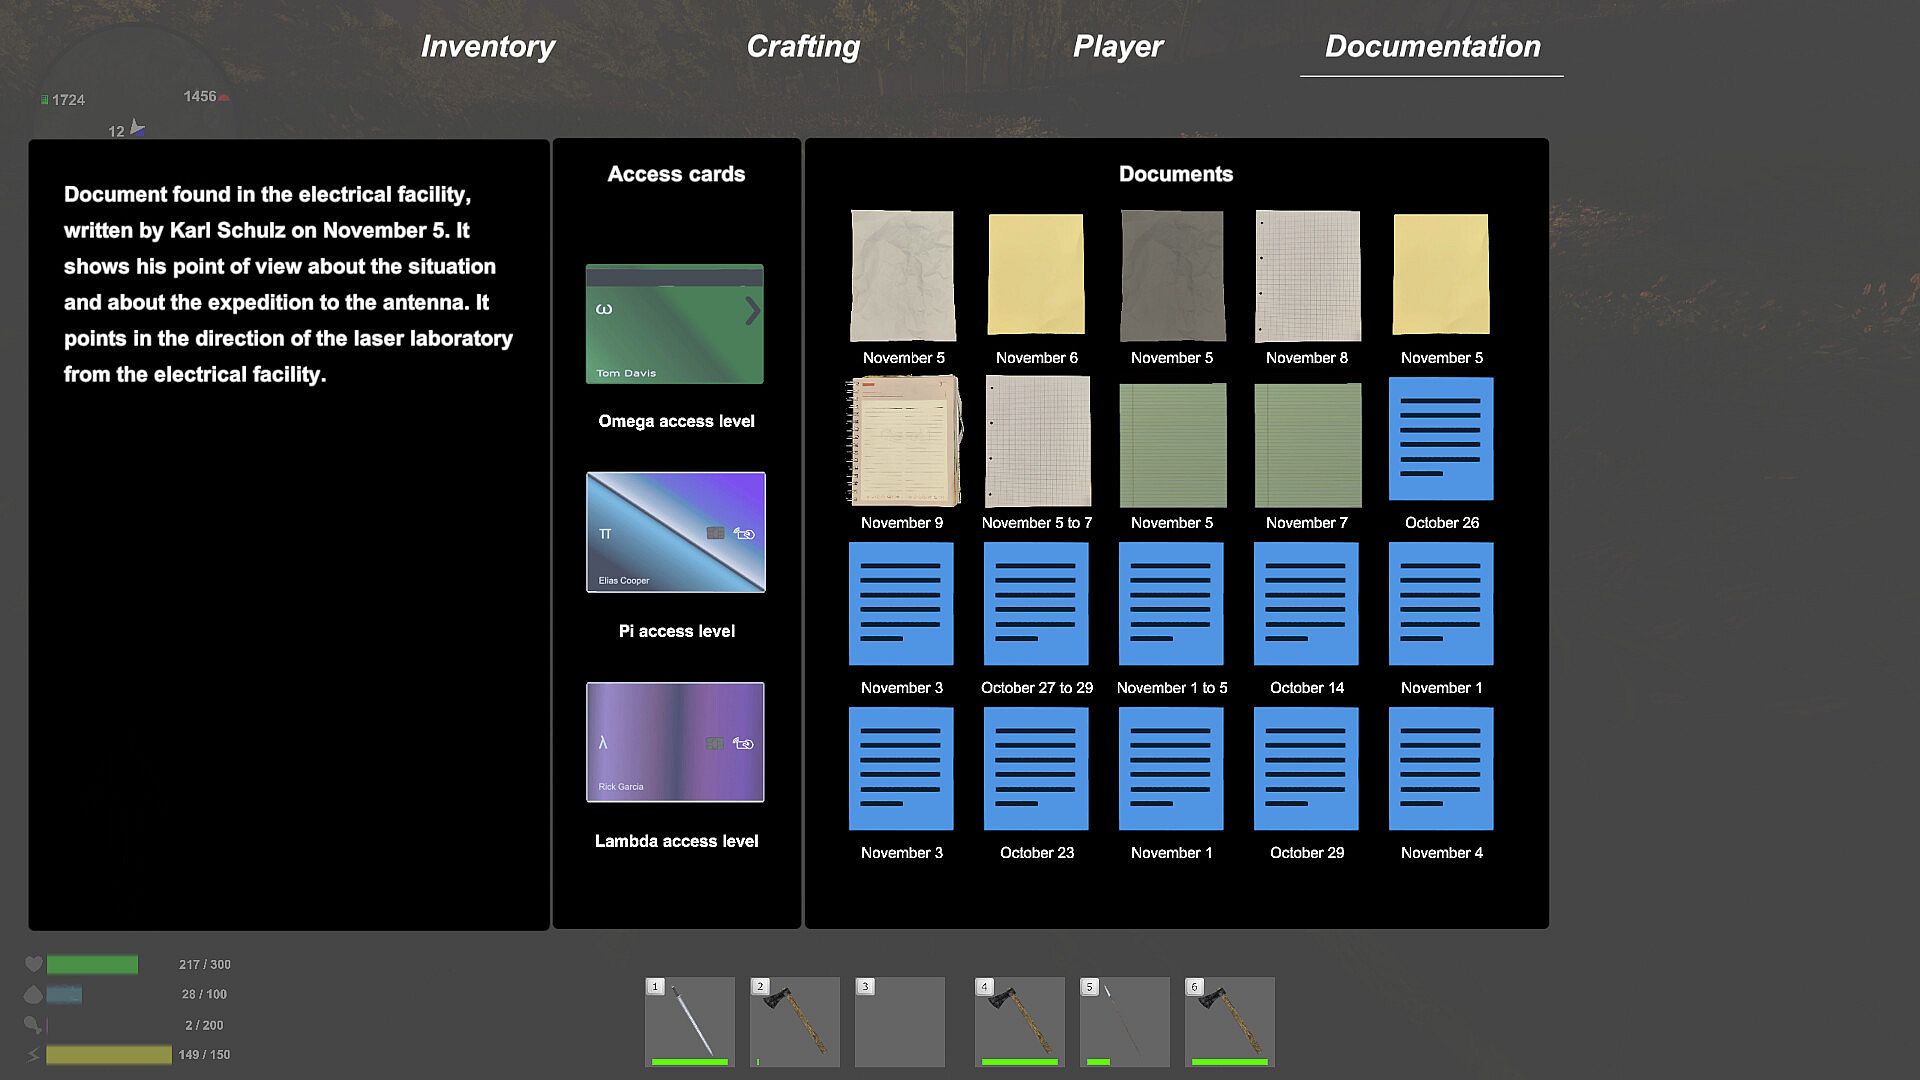The height and width of the screenshot is (1080, 1920).
Task: Open the blue document October 14
Action: pyautogui.click(x=1306, y=604)
